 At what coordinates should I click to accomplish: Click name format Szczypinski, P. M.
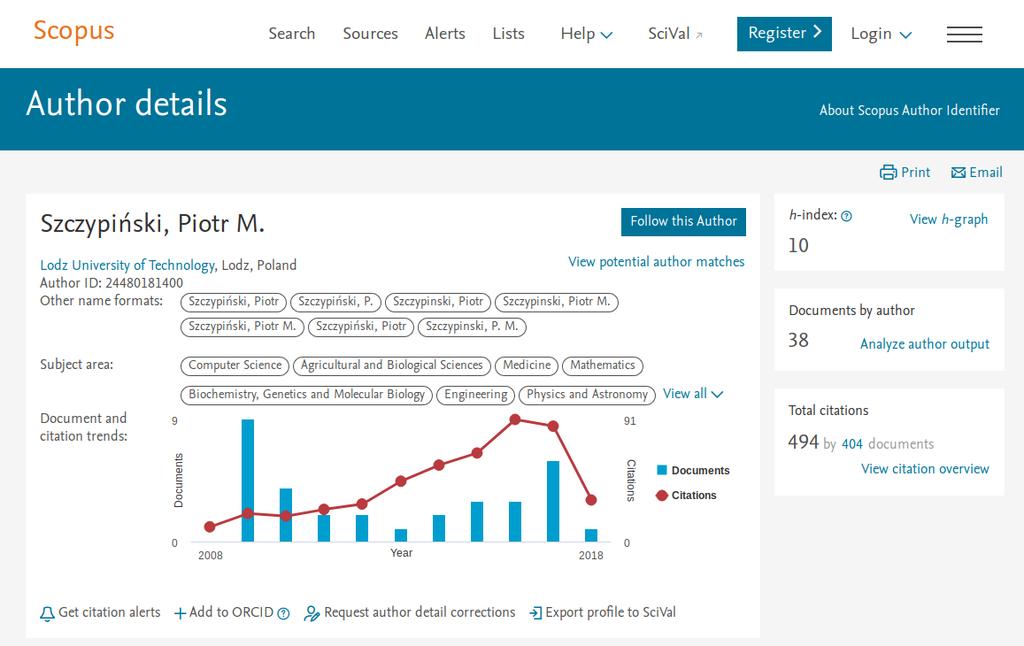pyautogui.click(x=472, y=327)
